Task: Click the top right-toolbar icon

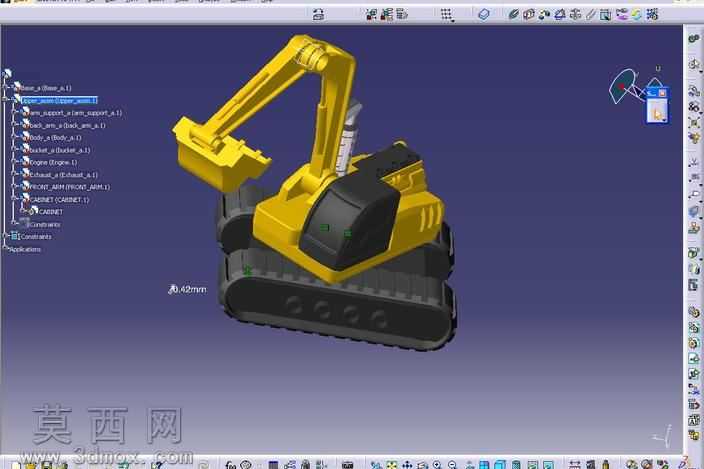Action: pos(694,39)
